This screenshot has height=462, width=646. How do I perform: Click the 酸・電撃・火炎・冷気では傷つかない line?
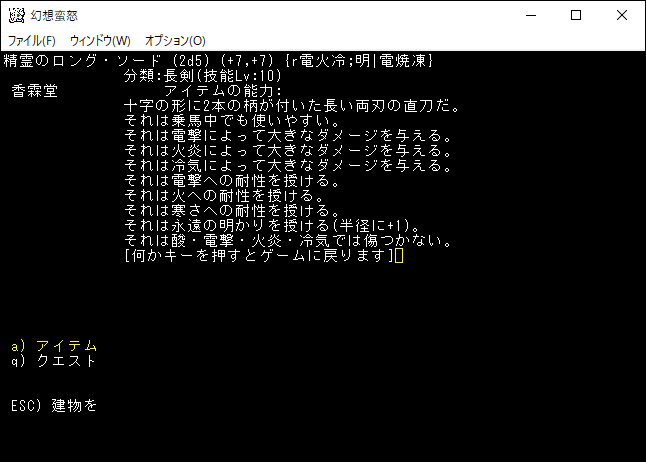[288, 241]
